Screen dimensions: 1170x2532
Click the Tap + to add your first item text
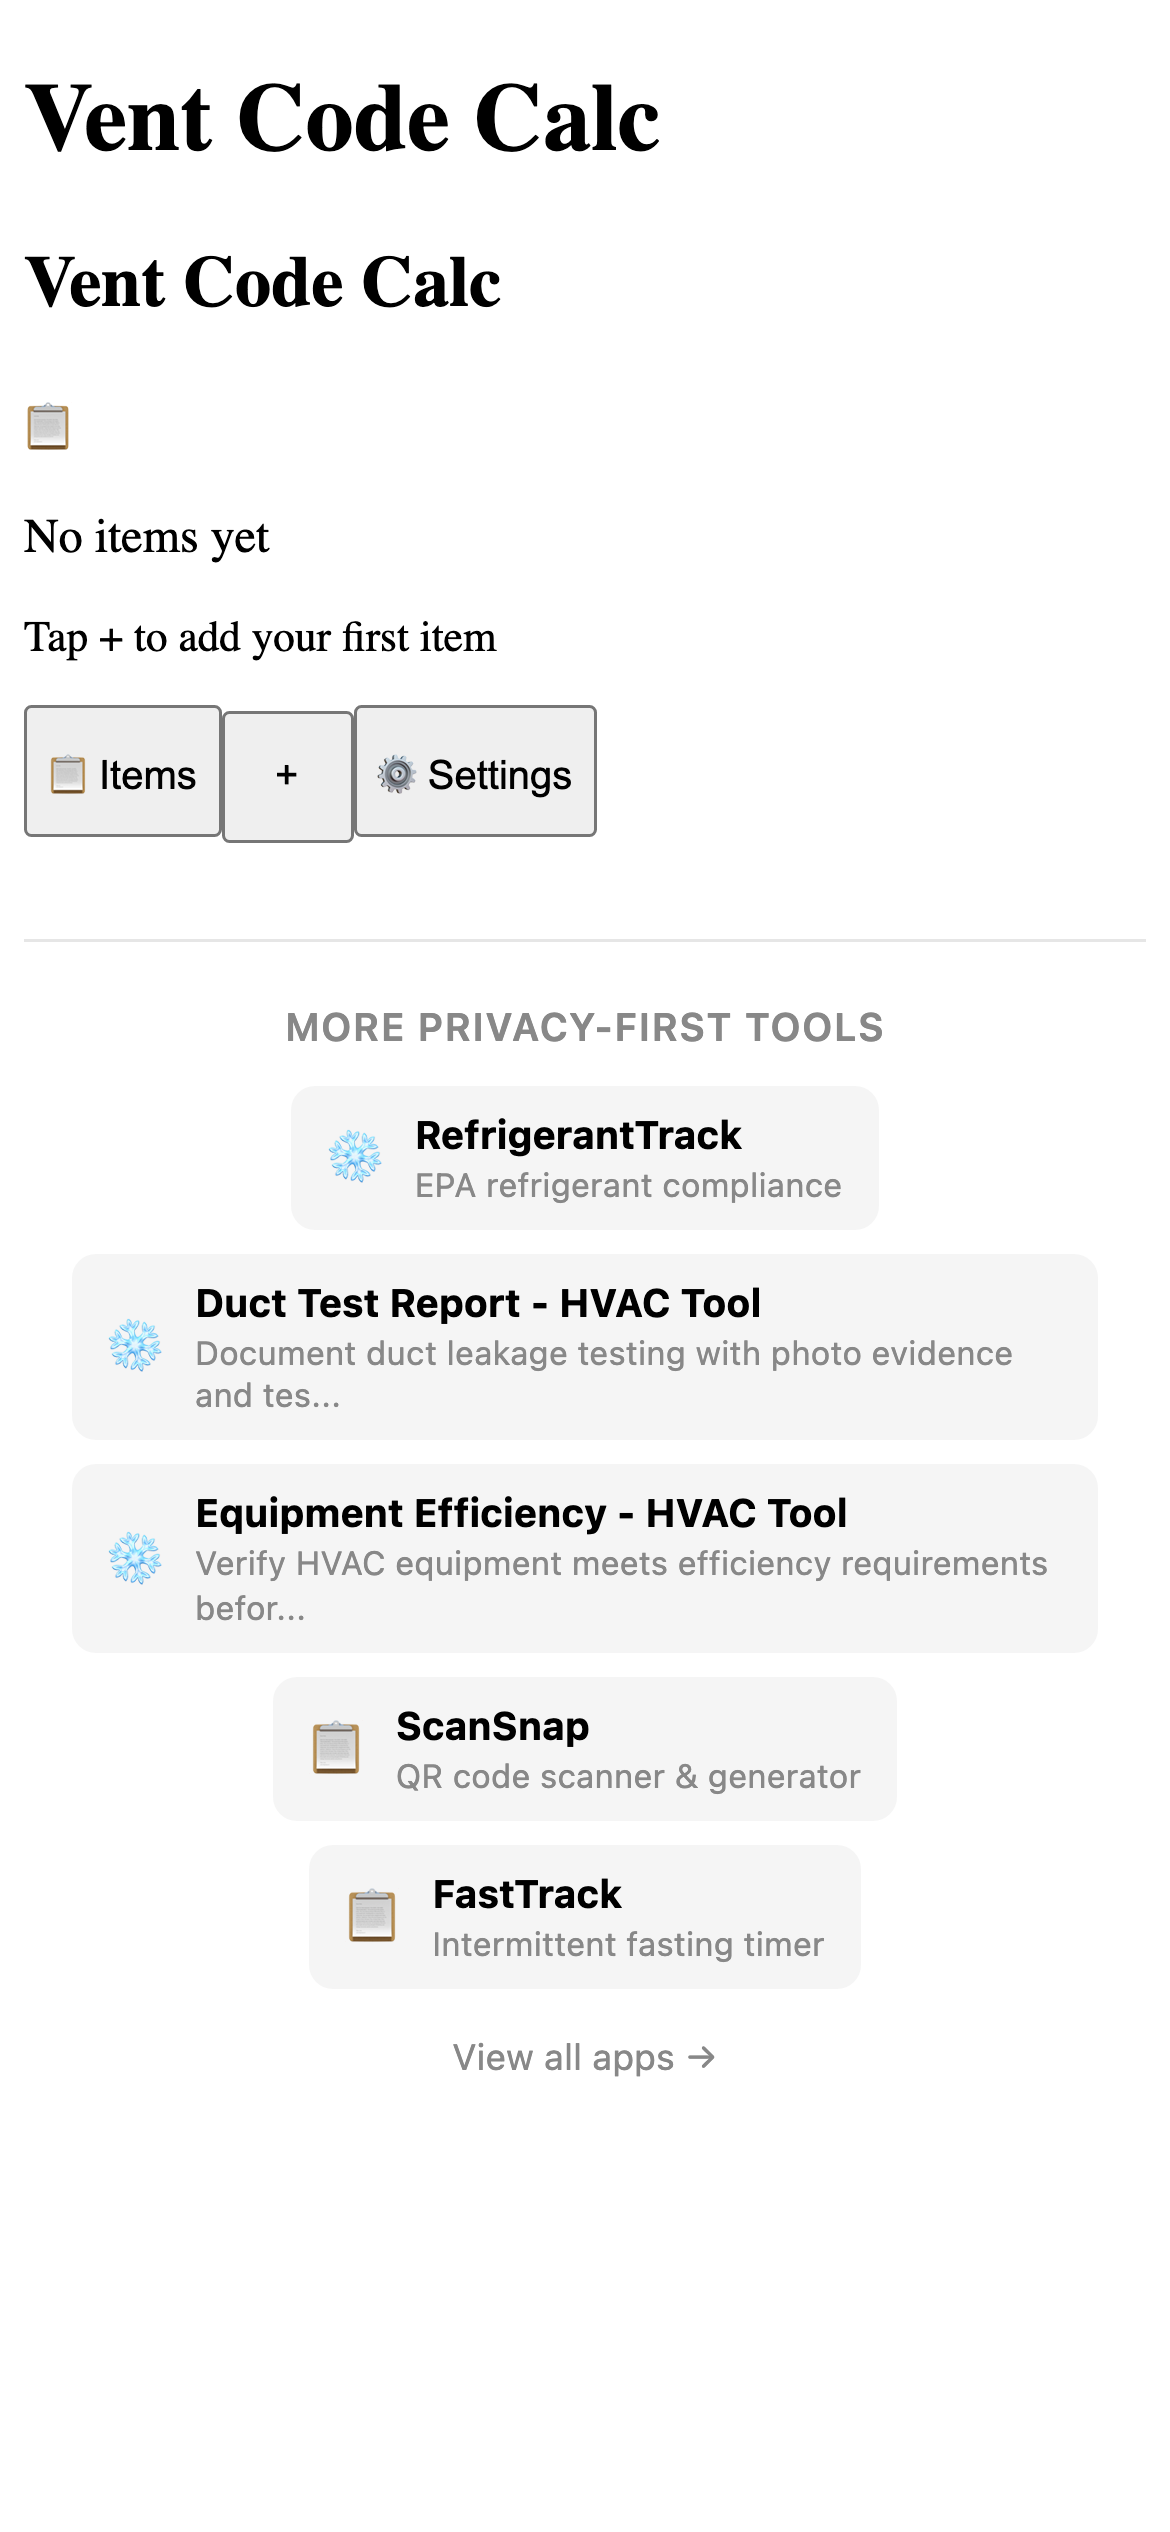[261, 637]
